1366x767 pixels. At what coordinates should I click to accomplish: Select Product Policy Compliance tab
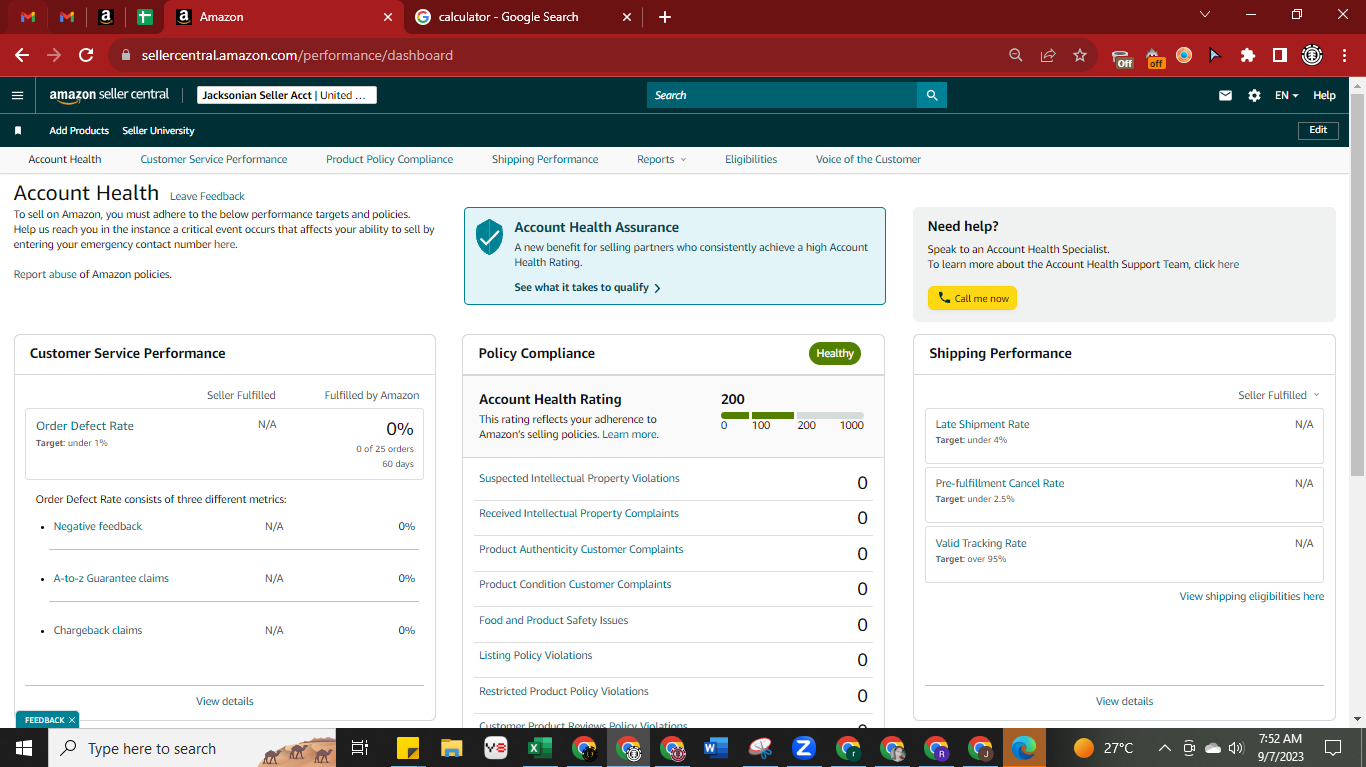[x=389, y=159]
